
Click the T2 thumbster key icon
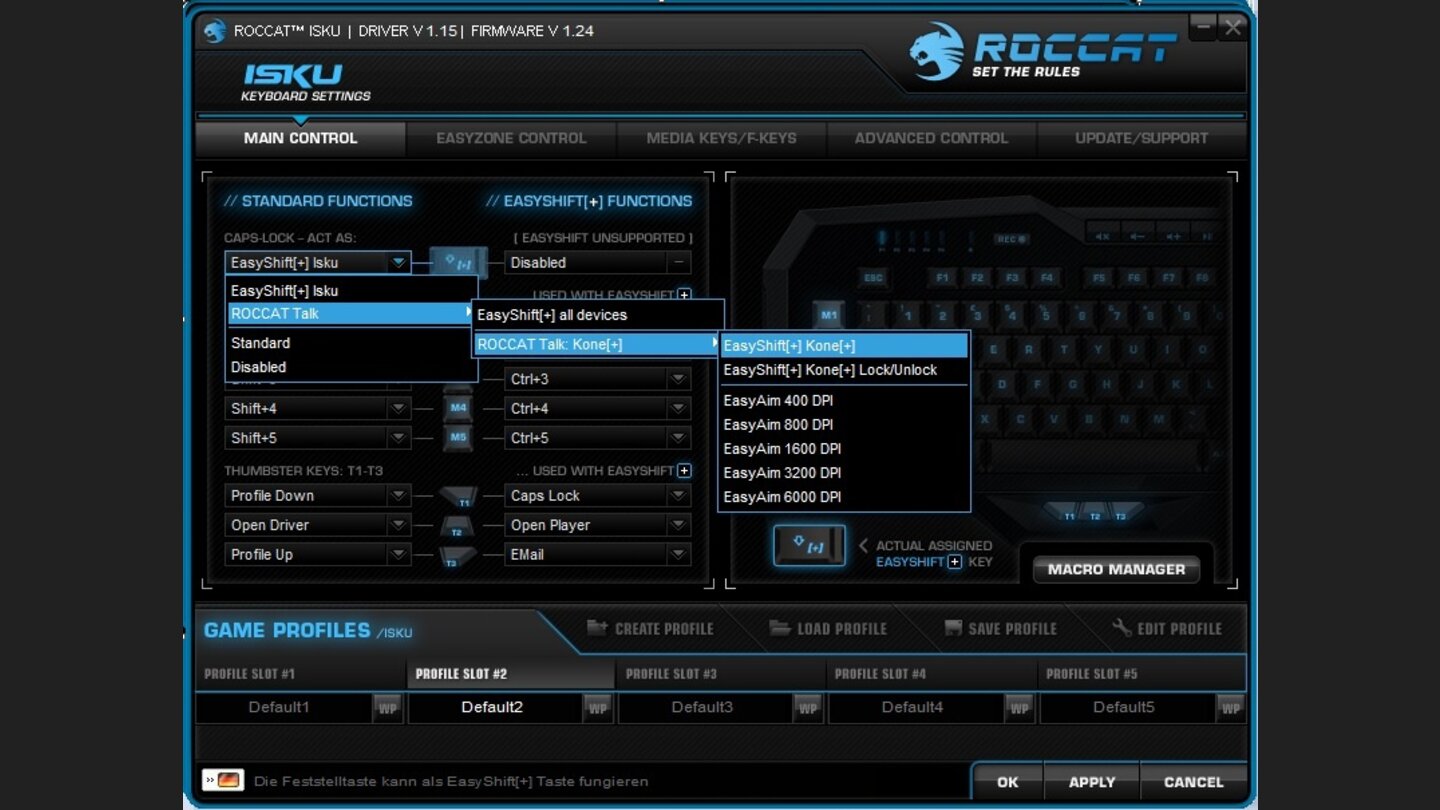457,527
